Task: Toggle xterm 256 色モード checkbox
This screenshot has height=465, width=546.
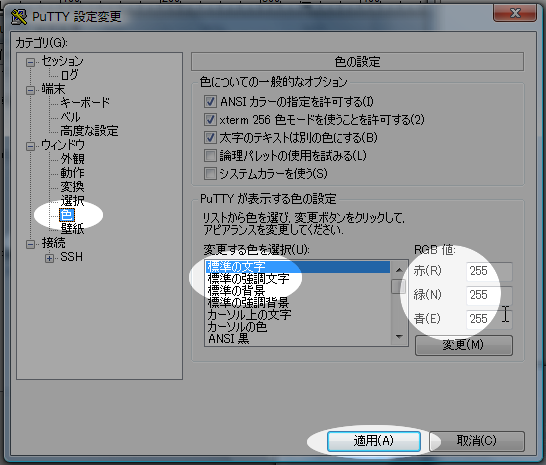Action: 210,119
